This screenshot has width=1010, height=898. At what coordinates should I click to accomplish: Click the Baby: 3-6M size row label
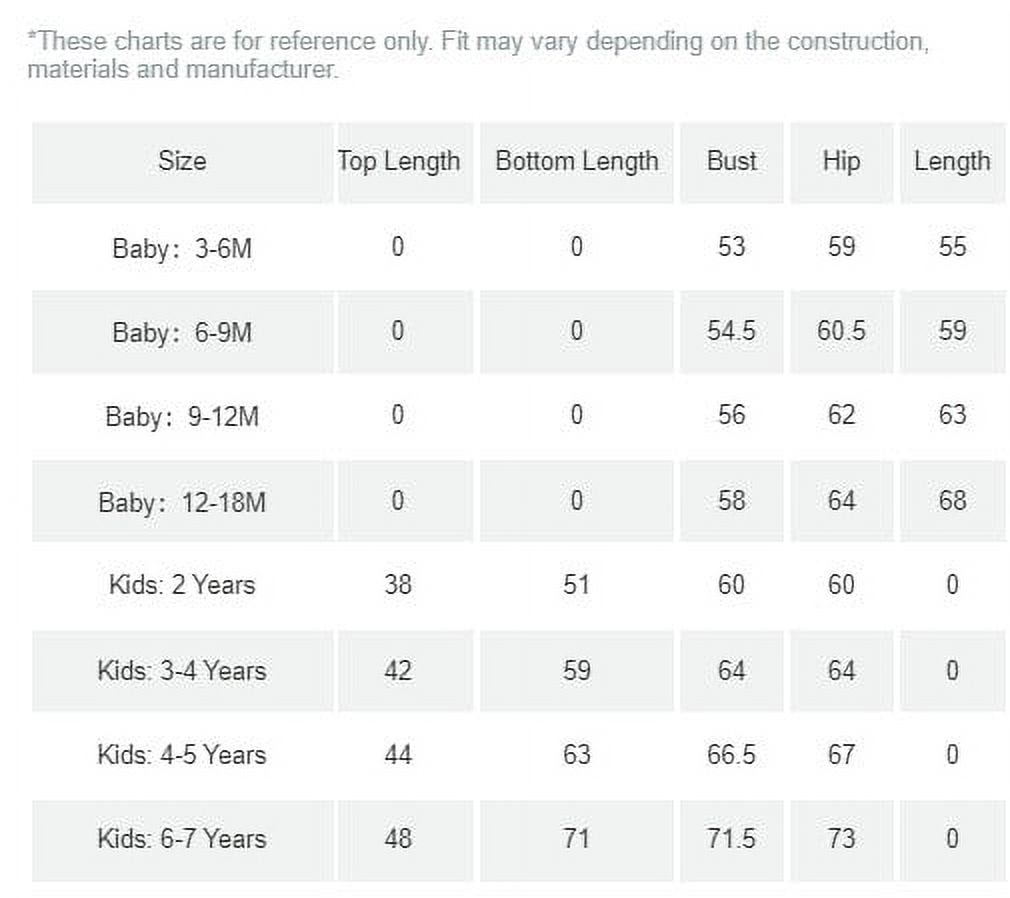tap(182, 248)
